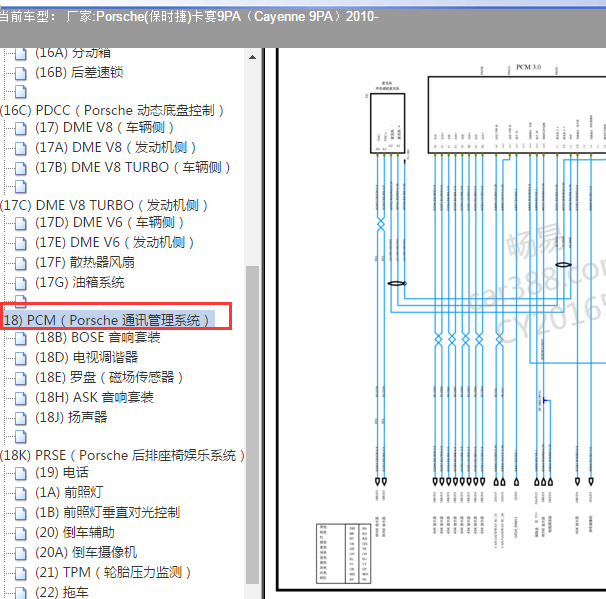This screenshot has width=606, height=599.
Task: Click document icon beside (19) 电话
Action: [x=20, y=473]
